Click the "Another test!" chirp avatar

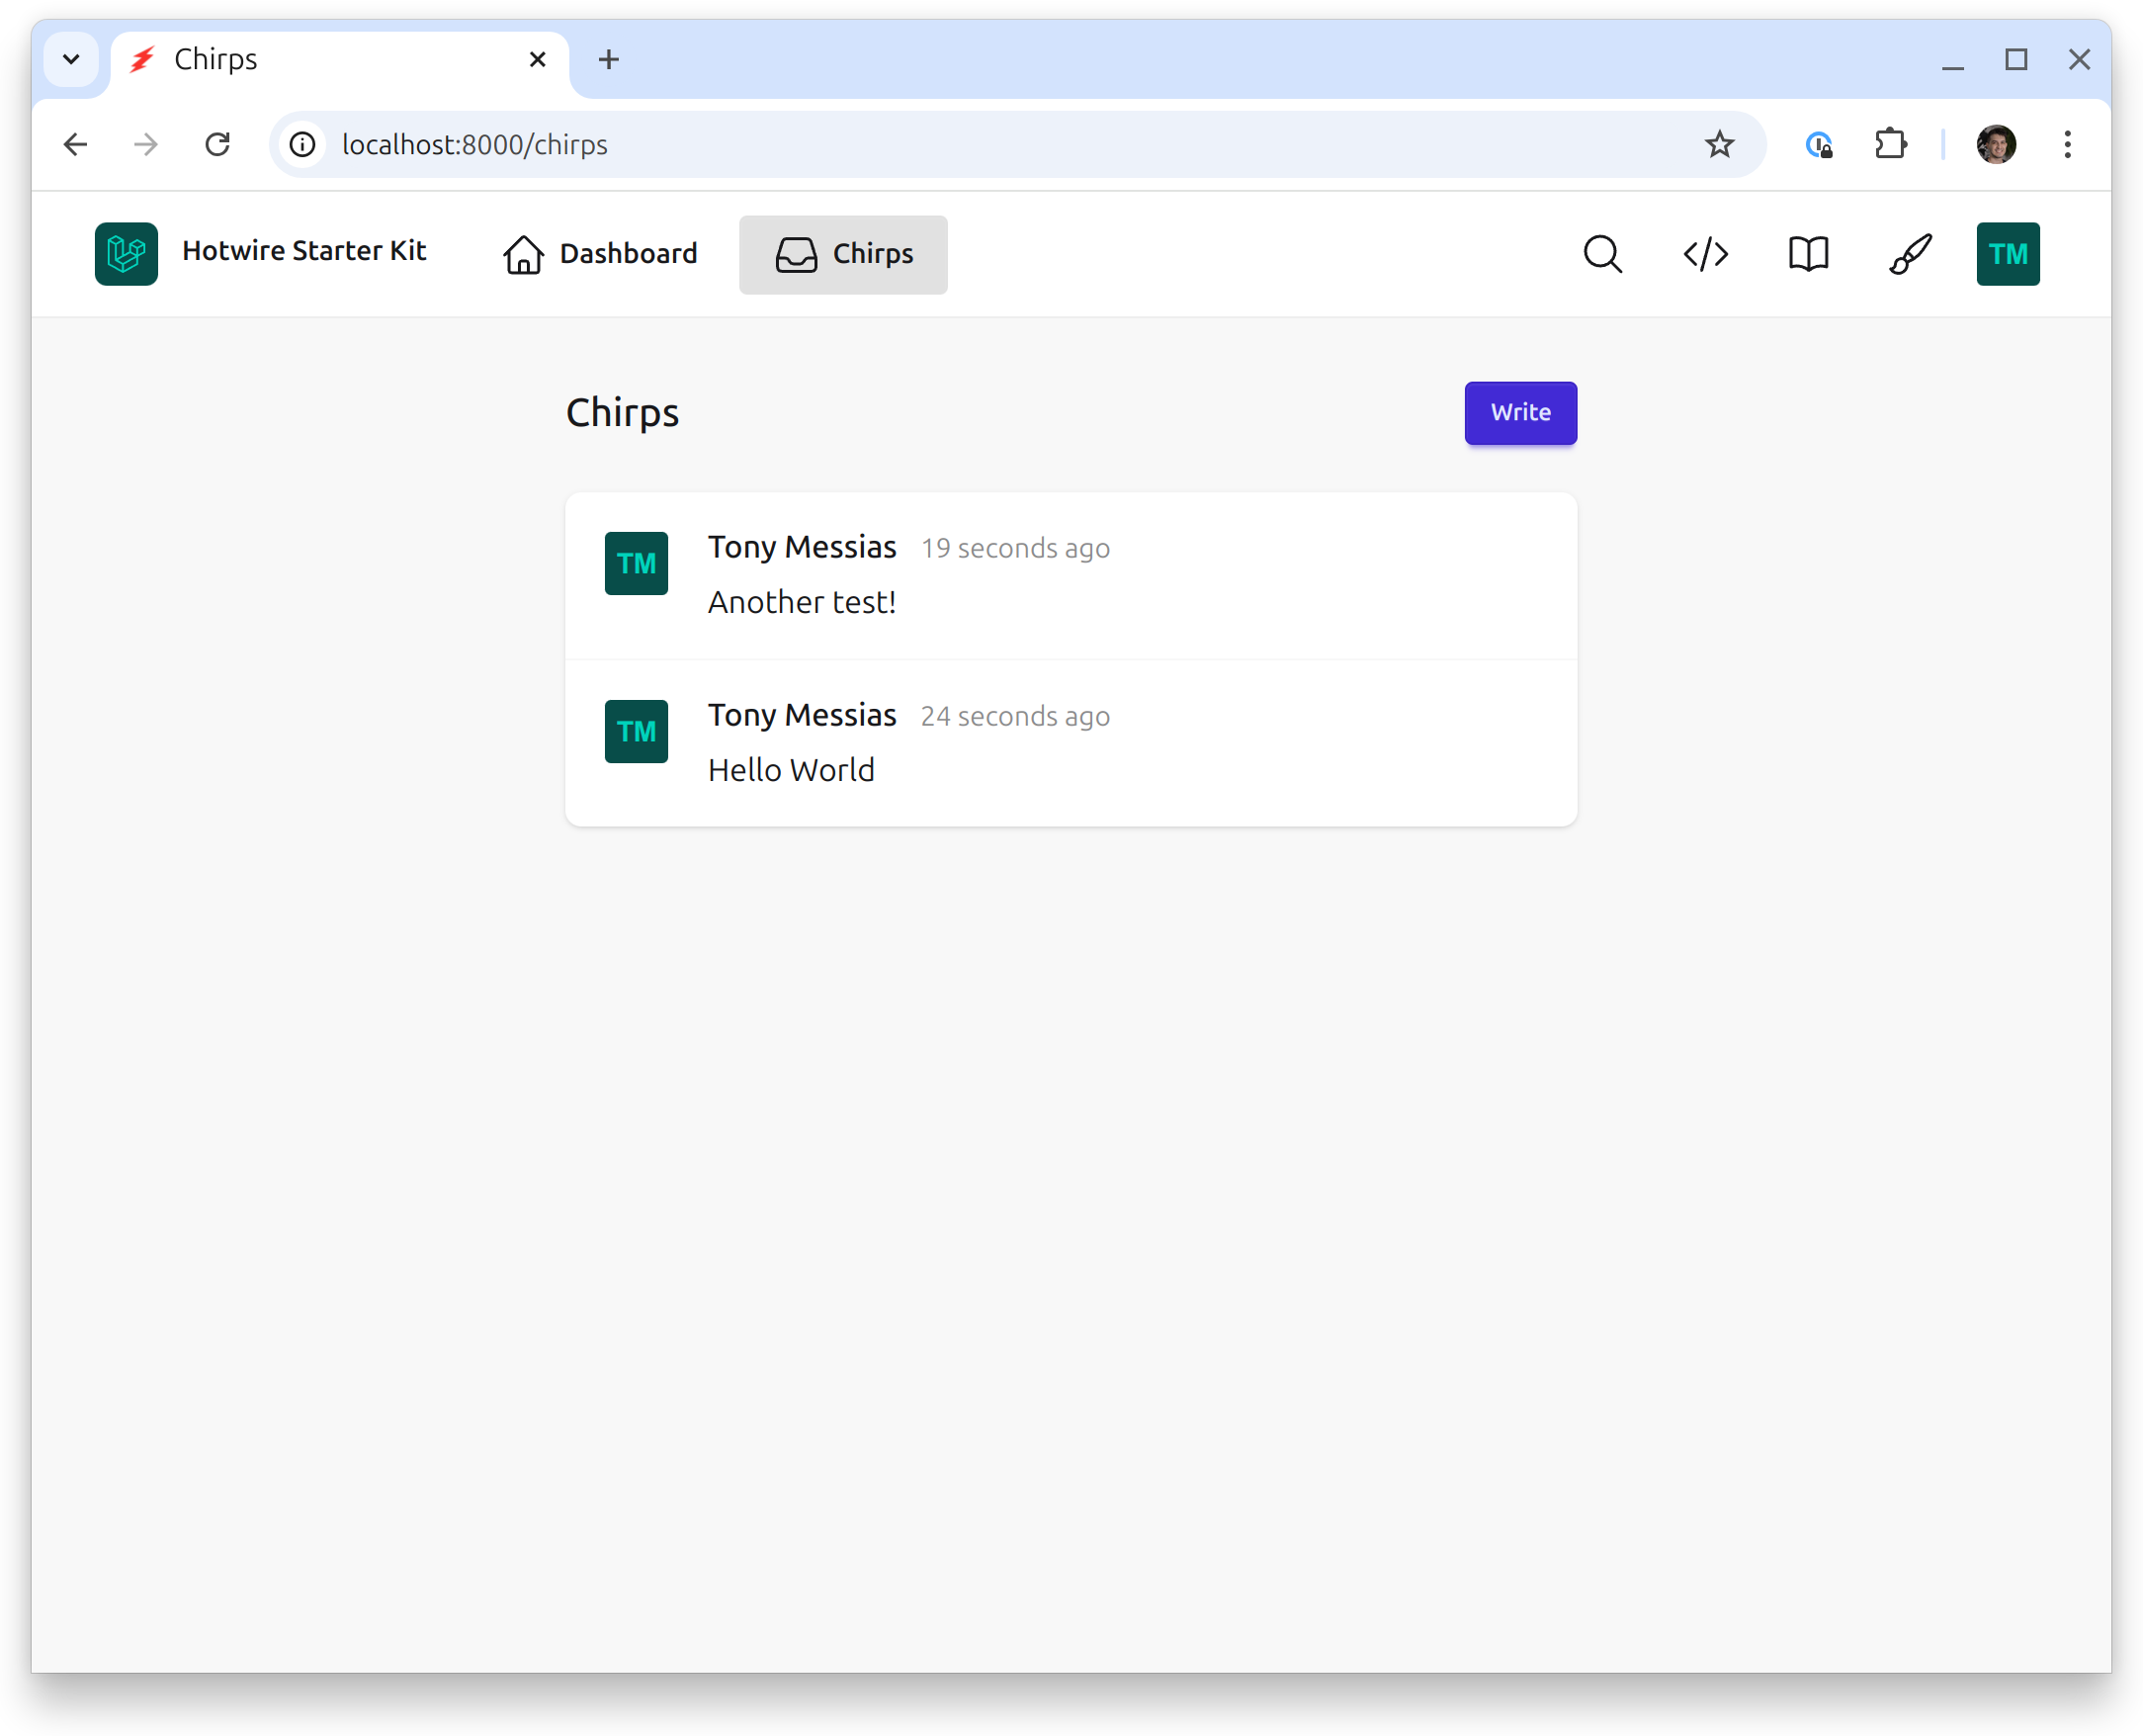pyautogui.click(x=636, y=563)
